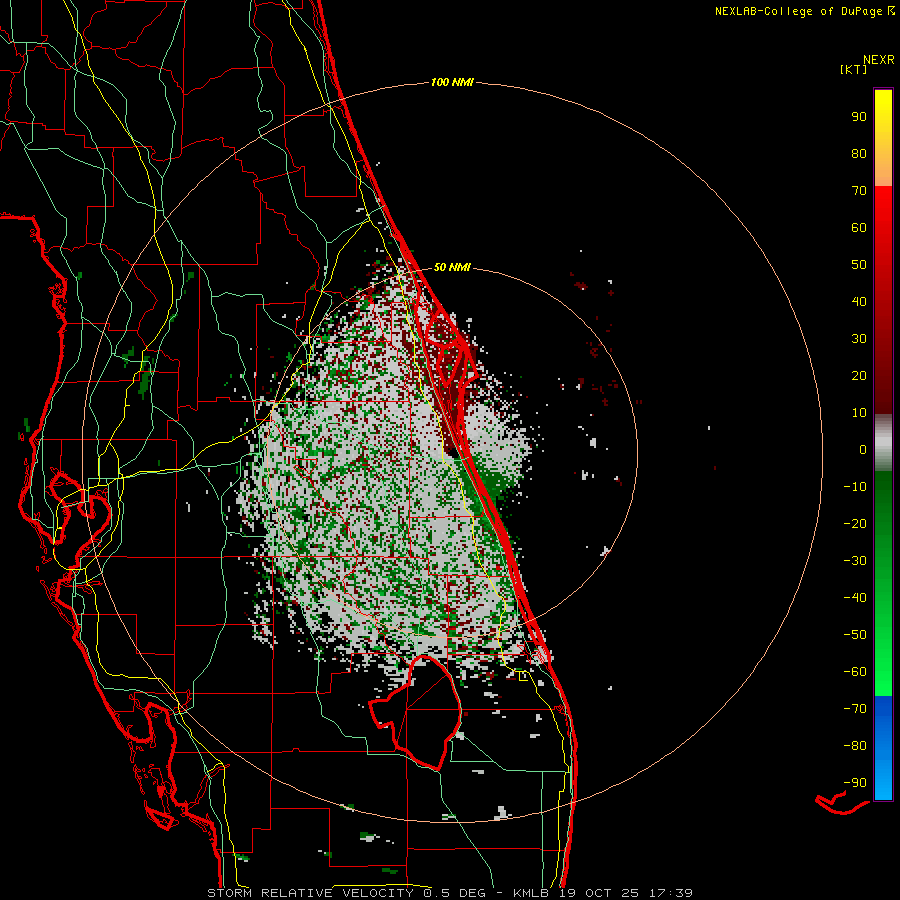Click the -60 scale label
The width and height of the screenshot is (900, 900).
click(855, 672)
